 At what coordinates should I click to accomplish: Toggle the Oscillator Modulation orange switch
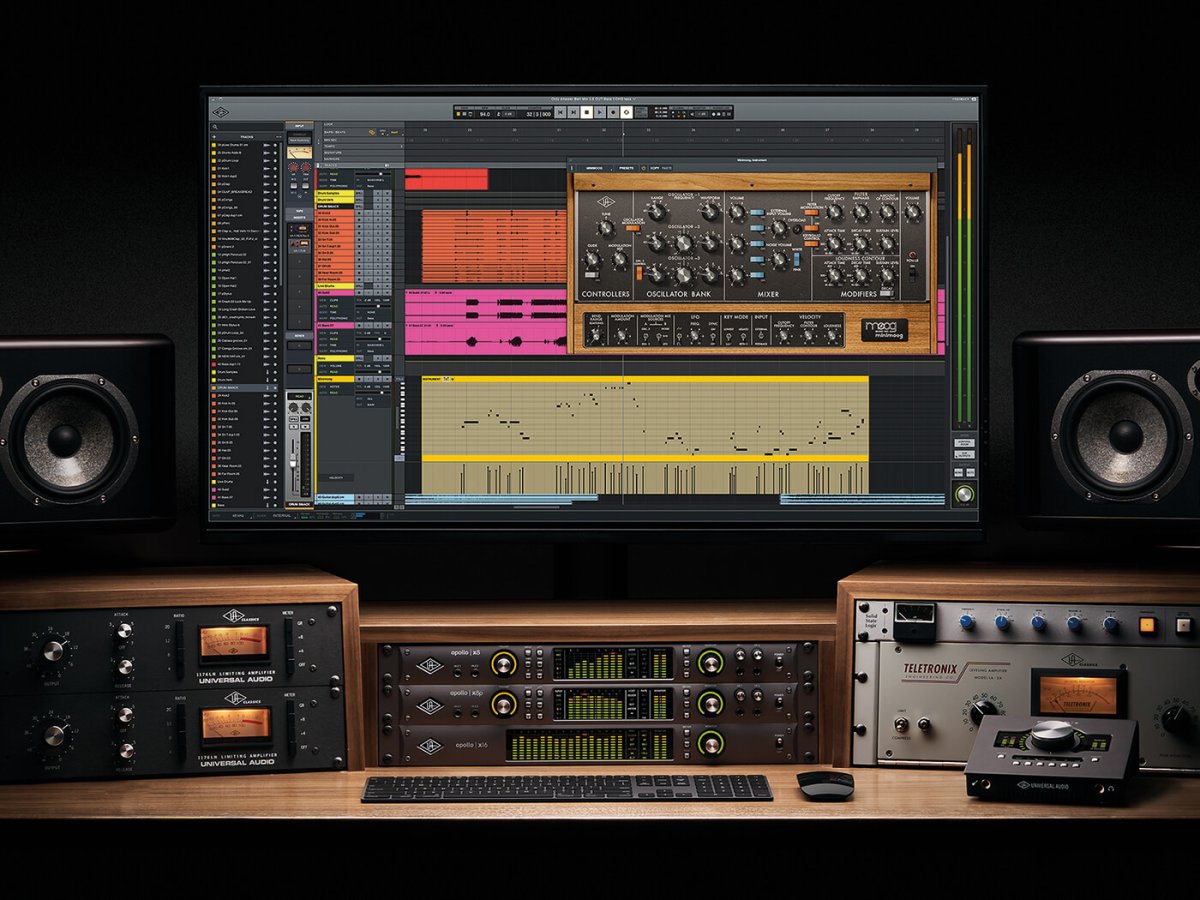pyautogui.click(x=633, y=228)
